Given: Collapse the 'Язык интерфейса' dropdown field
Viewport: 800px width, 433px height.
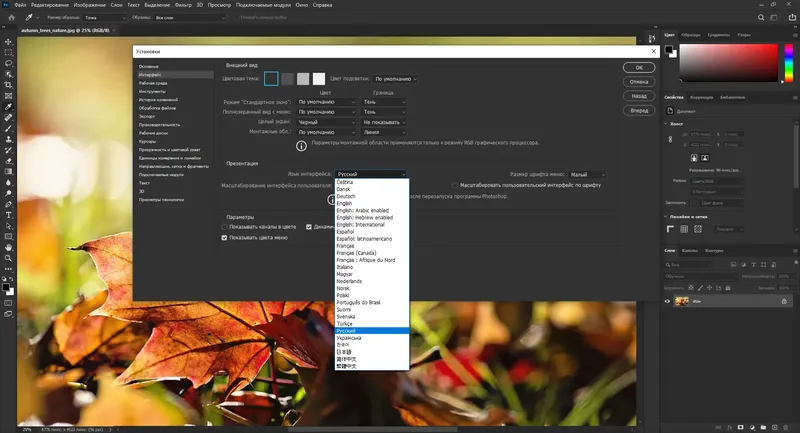Looking at the screenshot, I should click(x=371, y=174).
